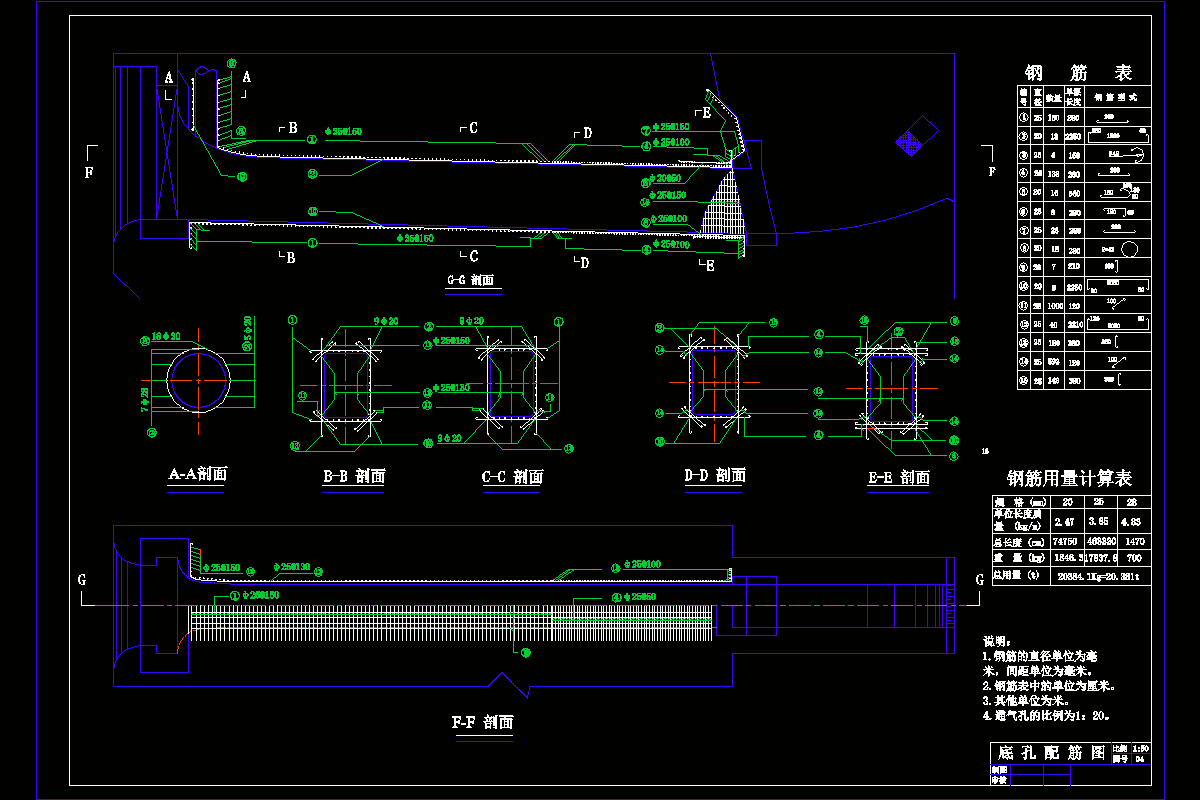Select the 底孔配筋图 drawing title
1200x800 pixels.
(1052, 752)
